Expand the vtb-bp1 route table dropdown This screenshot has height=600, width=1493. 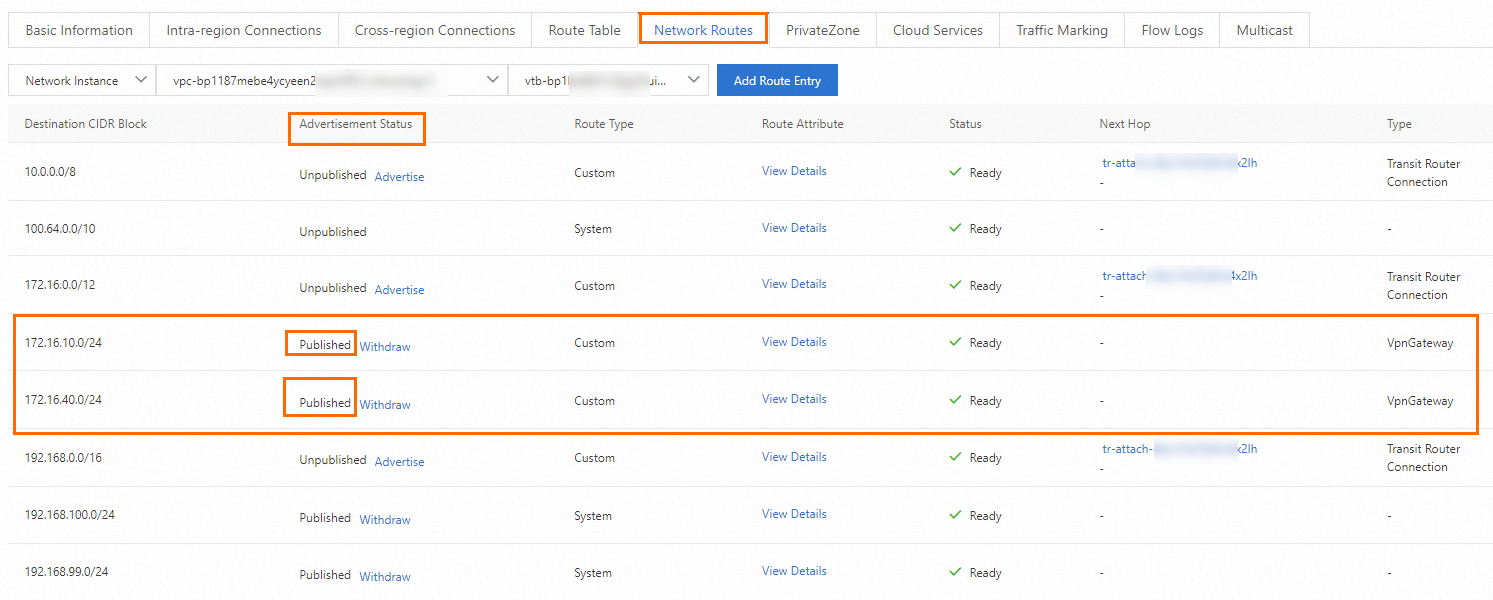tap(608, 81)
